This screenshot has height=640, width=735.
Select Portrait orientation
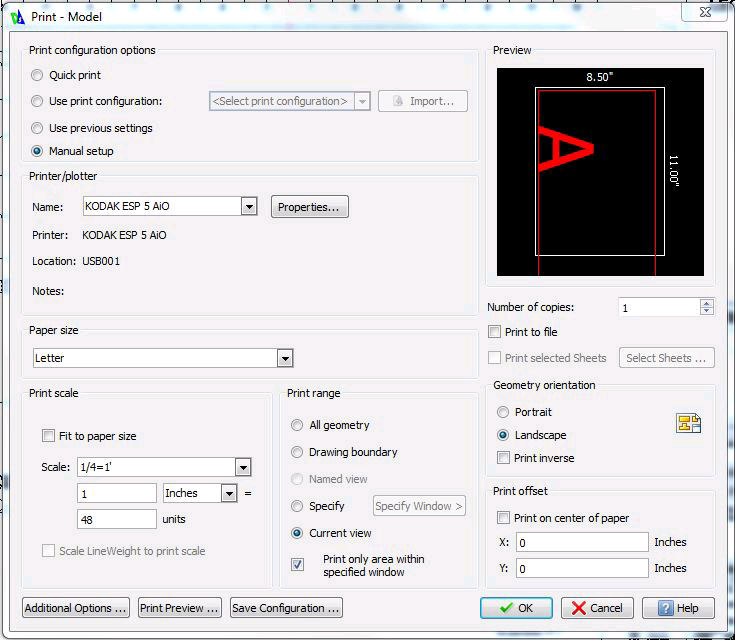(502, 412)
